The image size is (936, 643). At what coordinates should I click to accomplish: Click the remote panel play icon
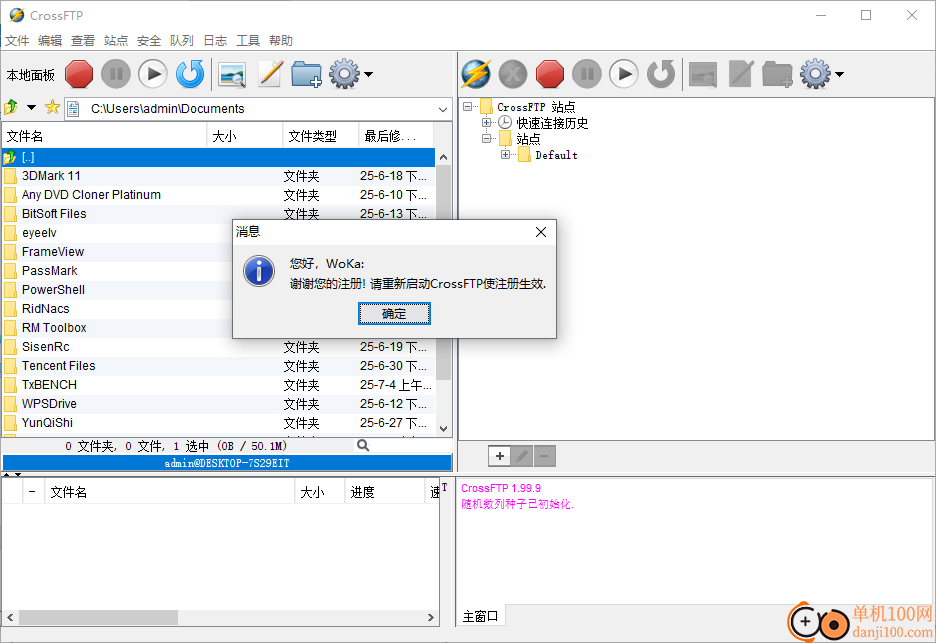624,75
